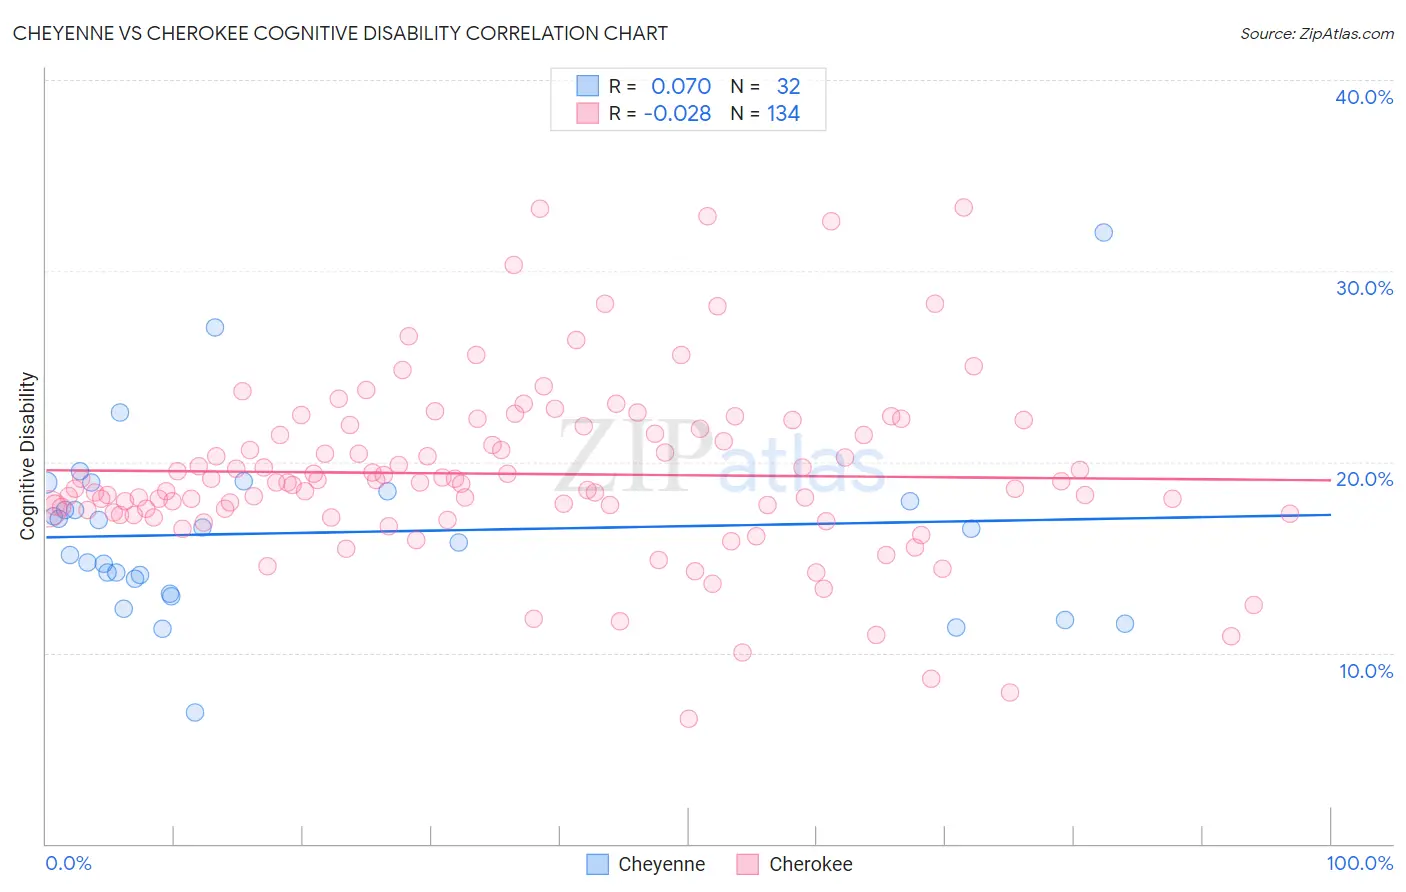Click the 0.0% x-axis label

coord(69,863)
